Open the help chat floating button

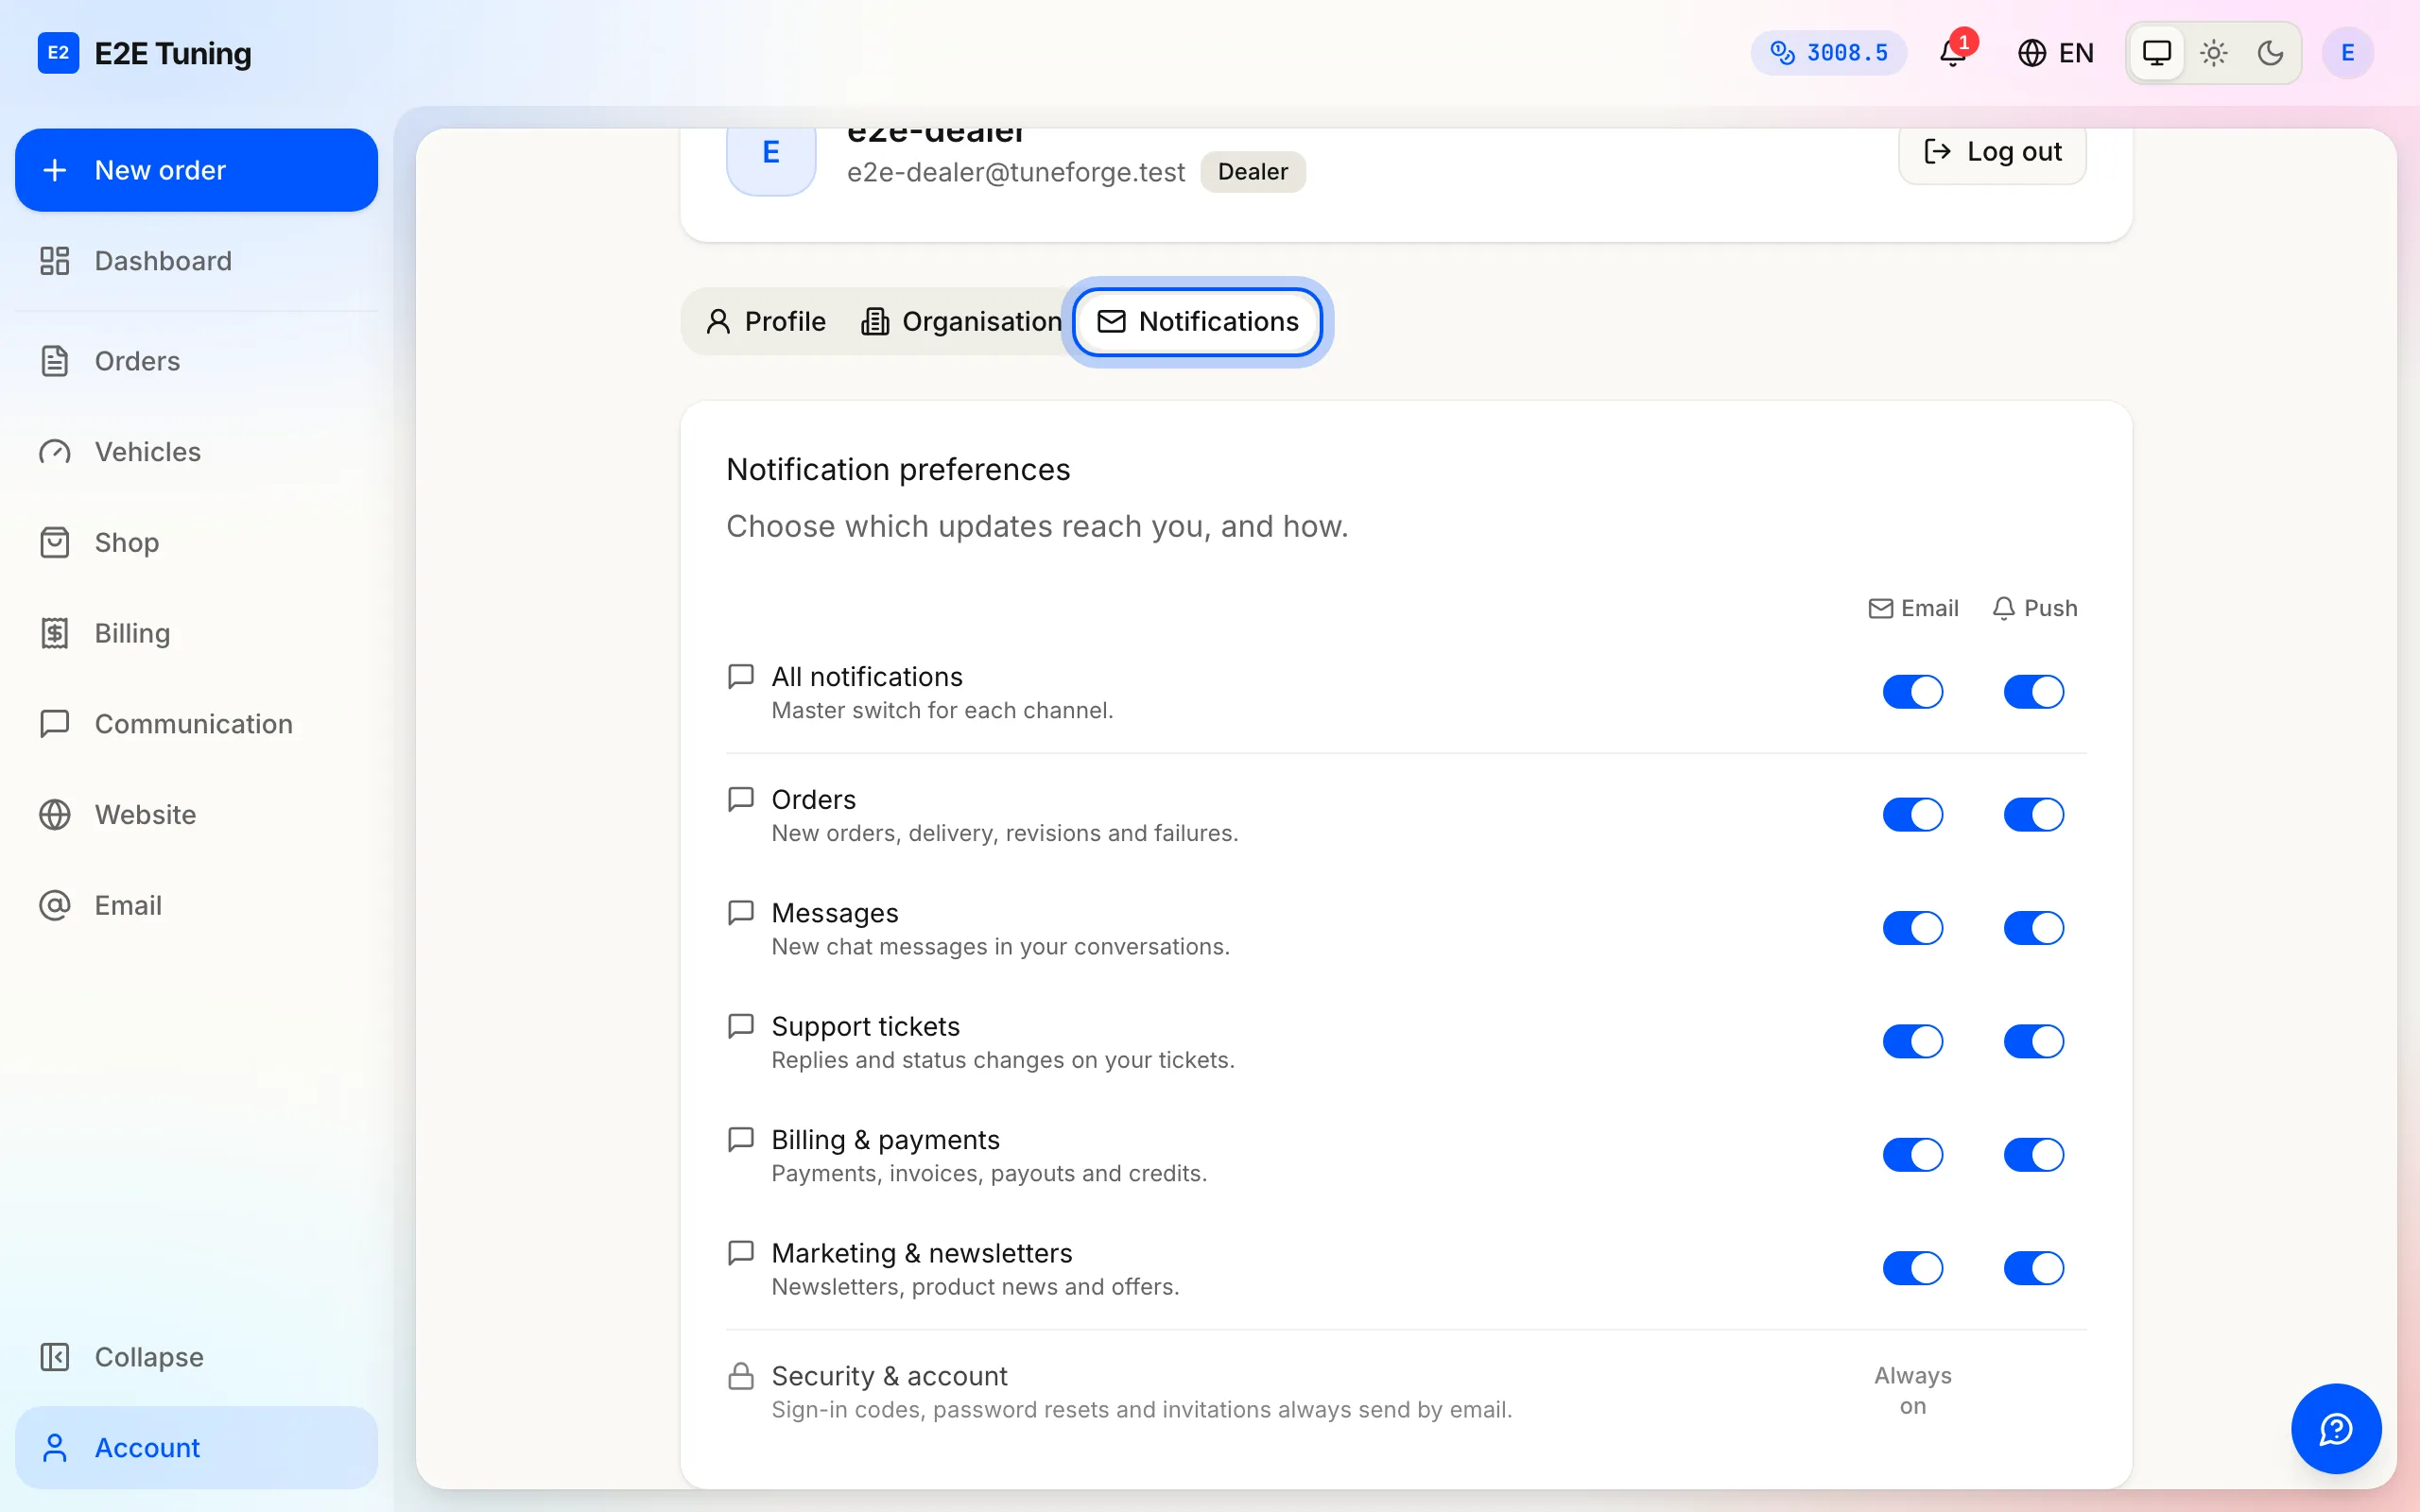pyautogui.click(x=2336, y=1428)
